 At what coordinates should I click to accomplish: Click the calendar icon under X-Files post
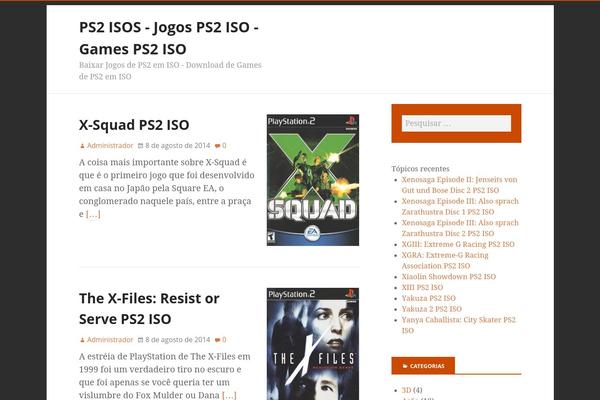coord(140,340)
